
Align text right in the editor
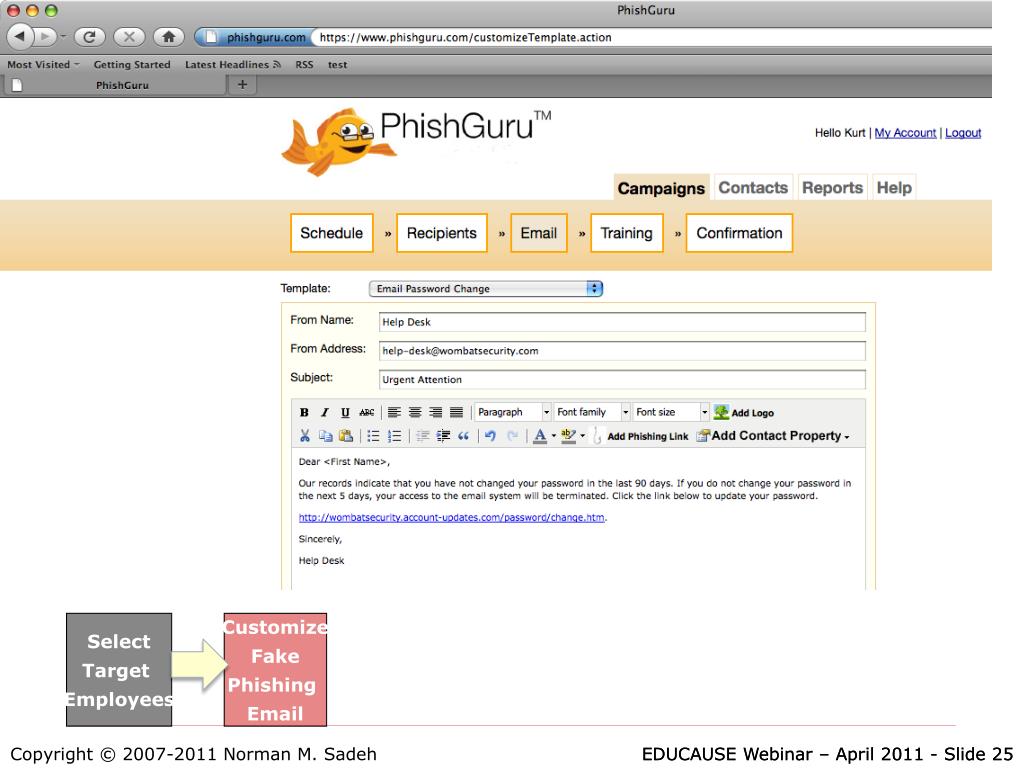436,412
